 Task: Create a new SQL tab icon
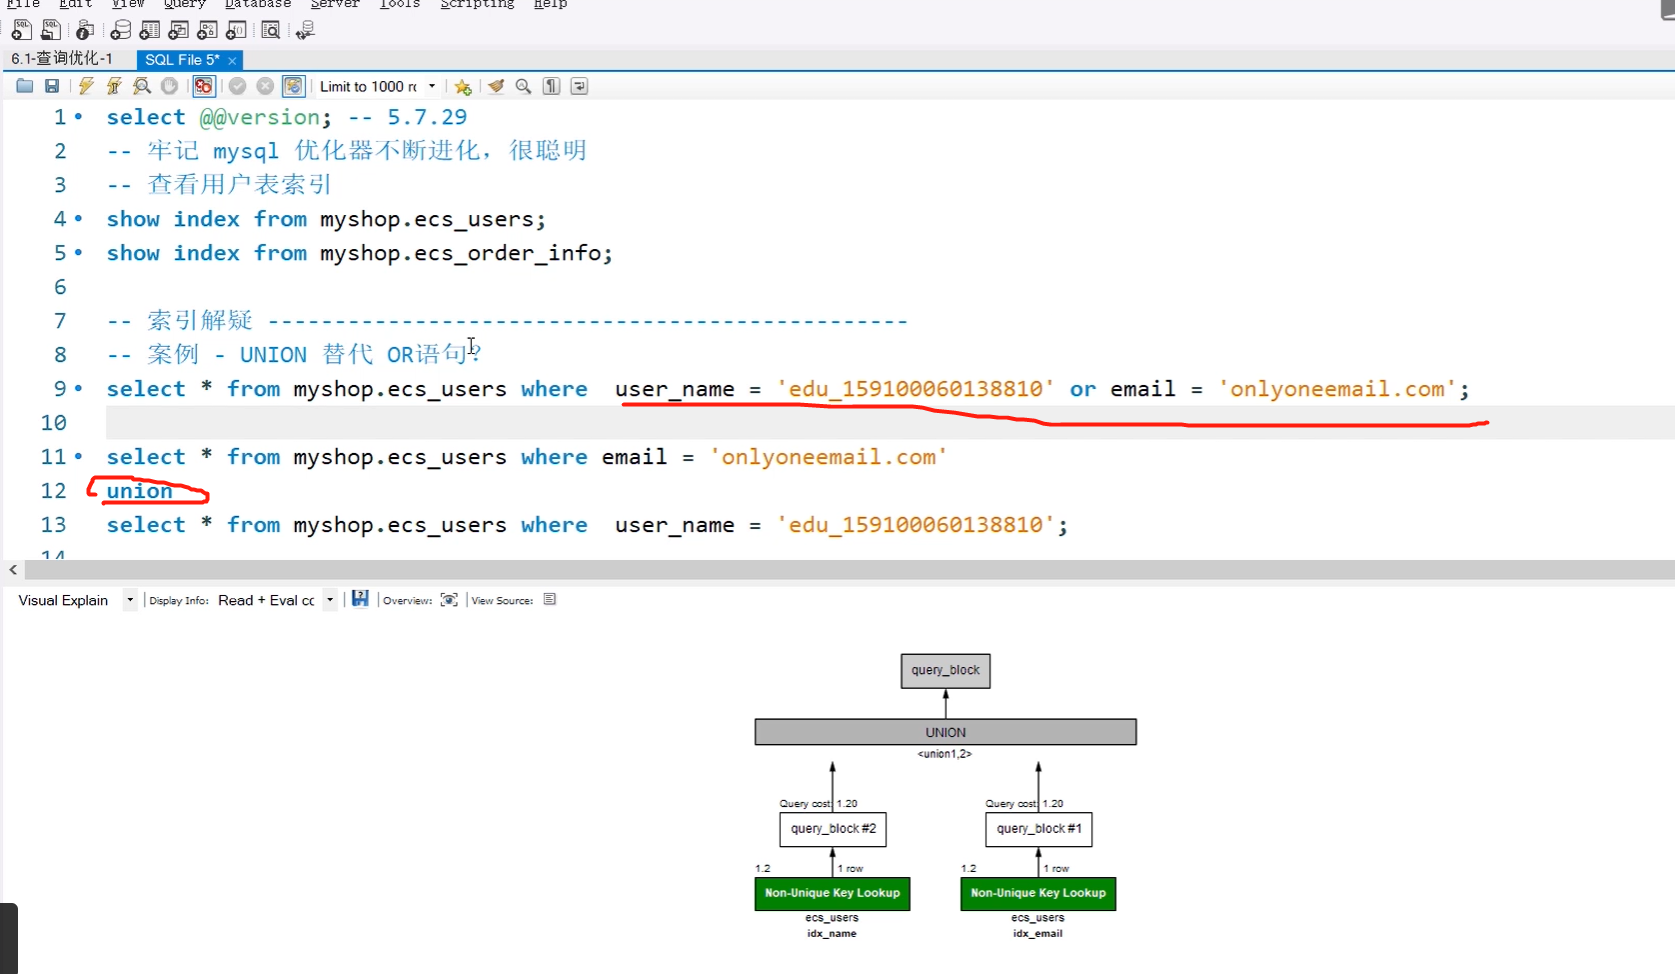click(21, 30)
